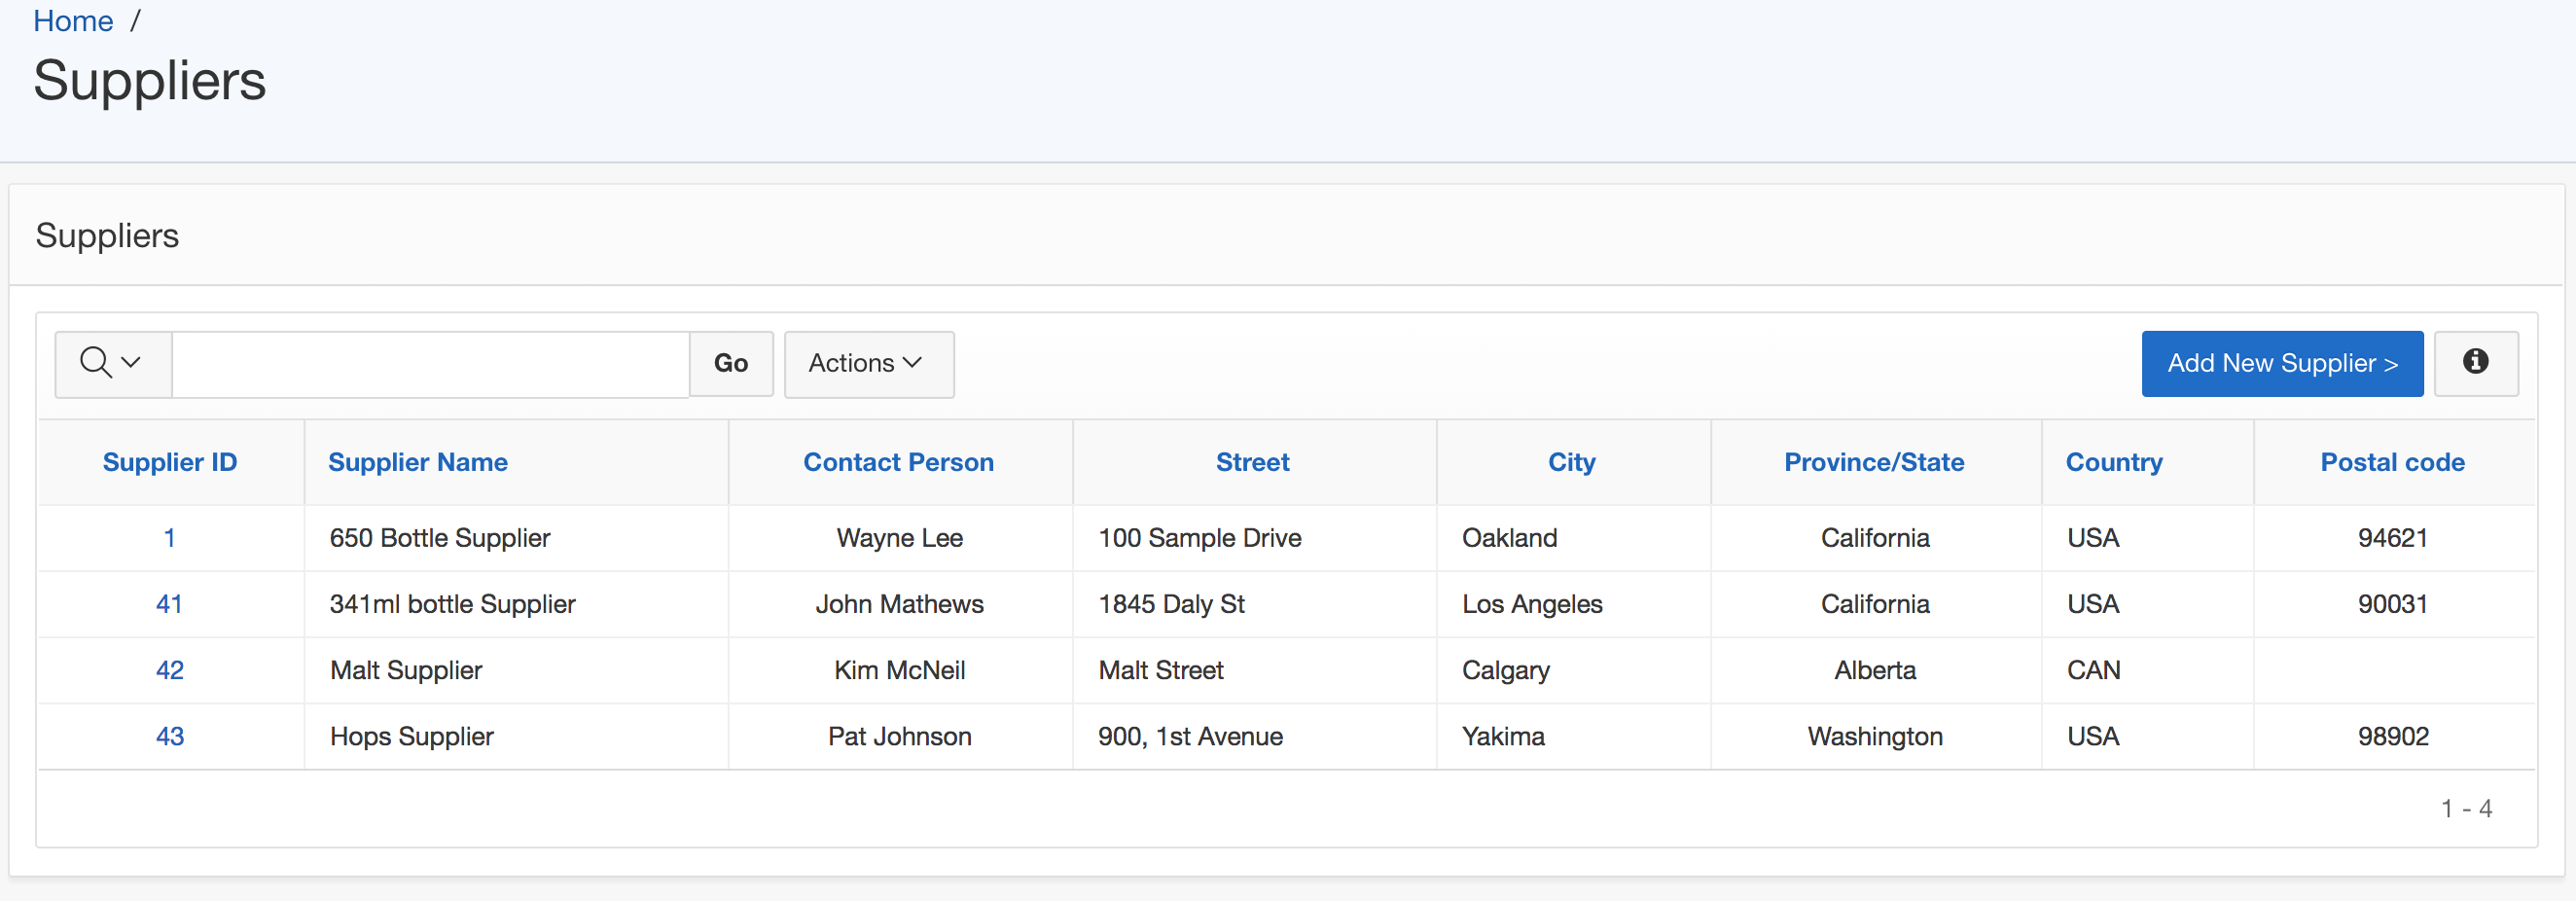The height and width of the screenshot is (901, 2576).
Task: Click the Postal code column header
Action: [x=2391, y=462]
